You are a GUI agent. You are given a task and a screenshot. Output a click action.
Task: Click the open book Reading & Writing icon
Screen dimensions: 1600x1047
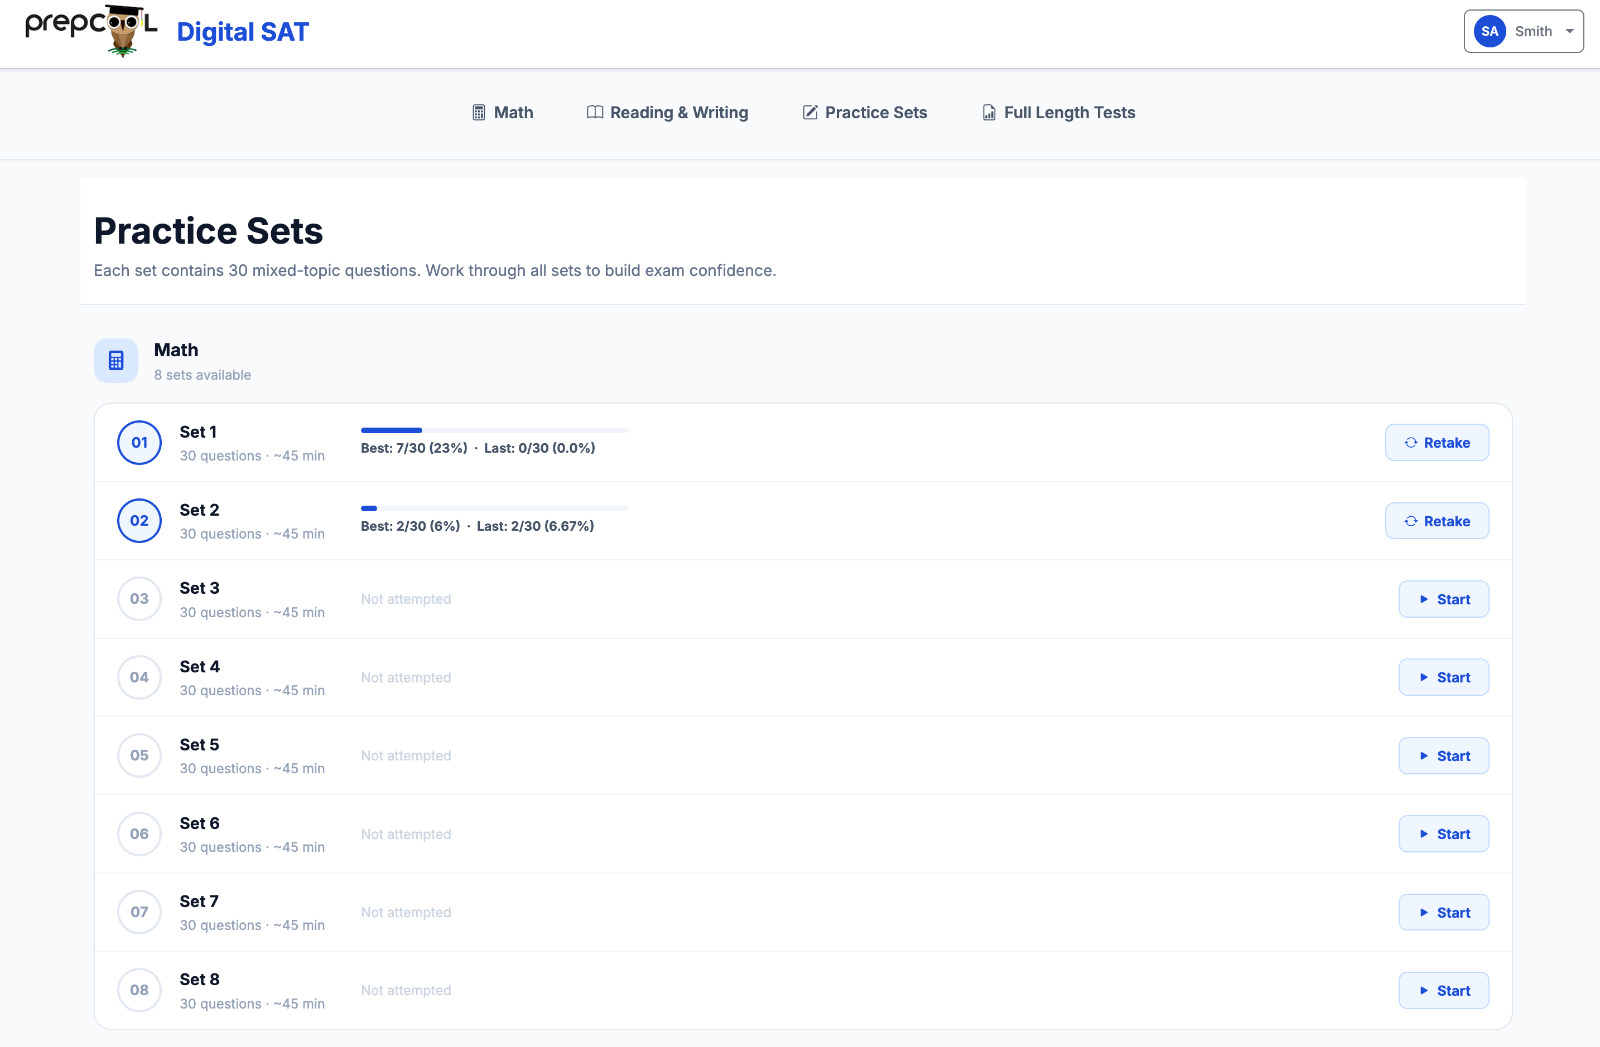point(595,112)
